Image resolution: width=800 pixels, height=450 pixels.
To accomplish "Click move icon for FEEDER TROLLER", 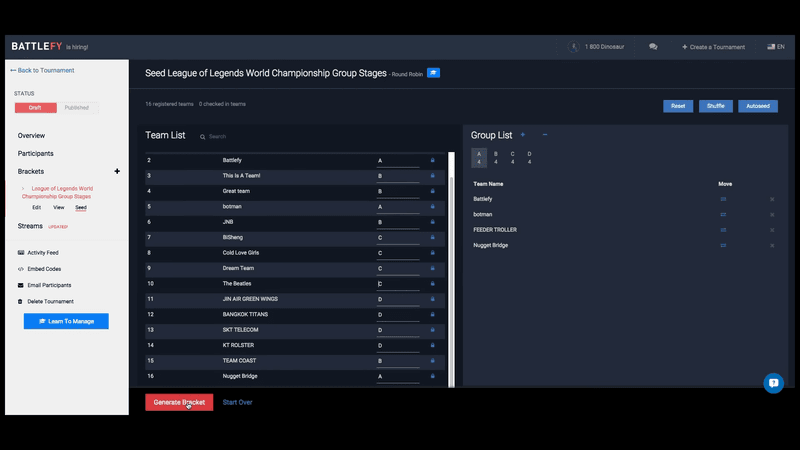I will (x=723, y=230).
